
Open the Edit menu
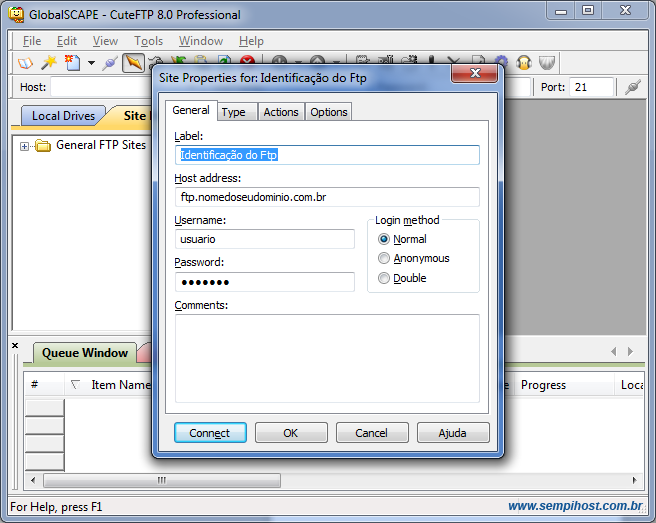tap(67, 41)
